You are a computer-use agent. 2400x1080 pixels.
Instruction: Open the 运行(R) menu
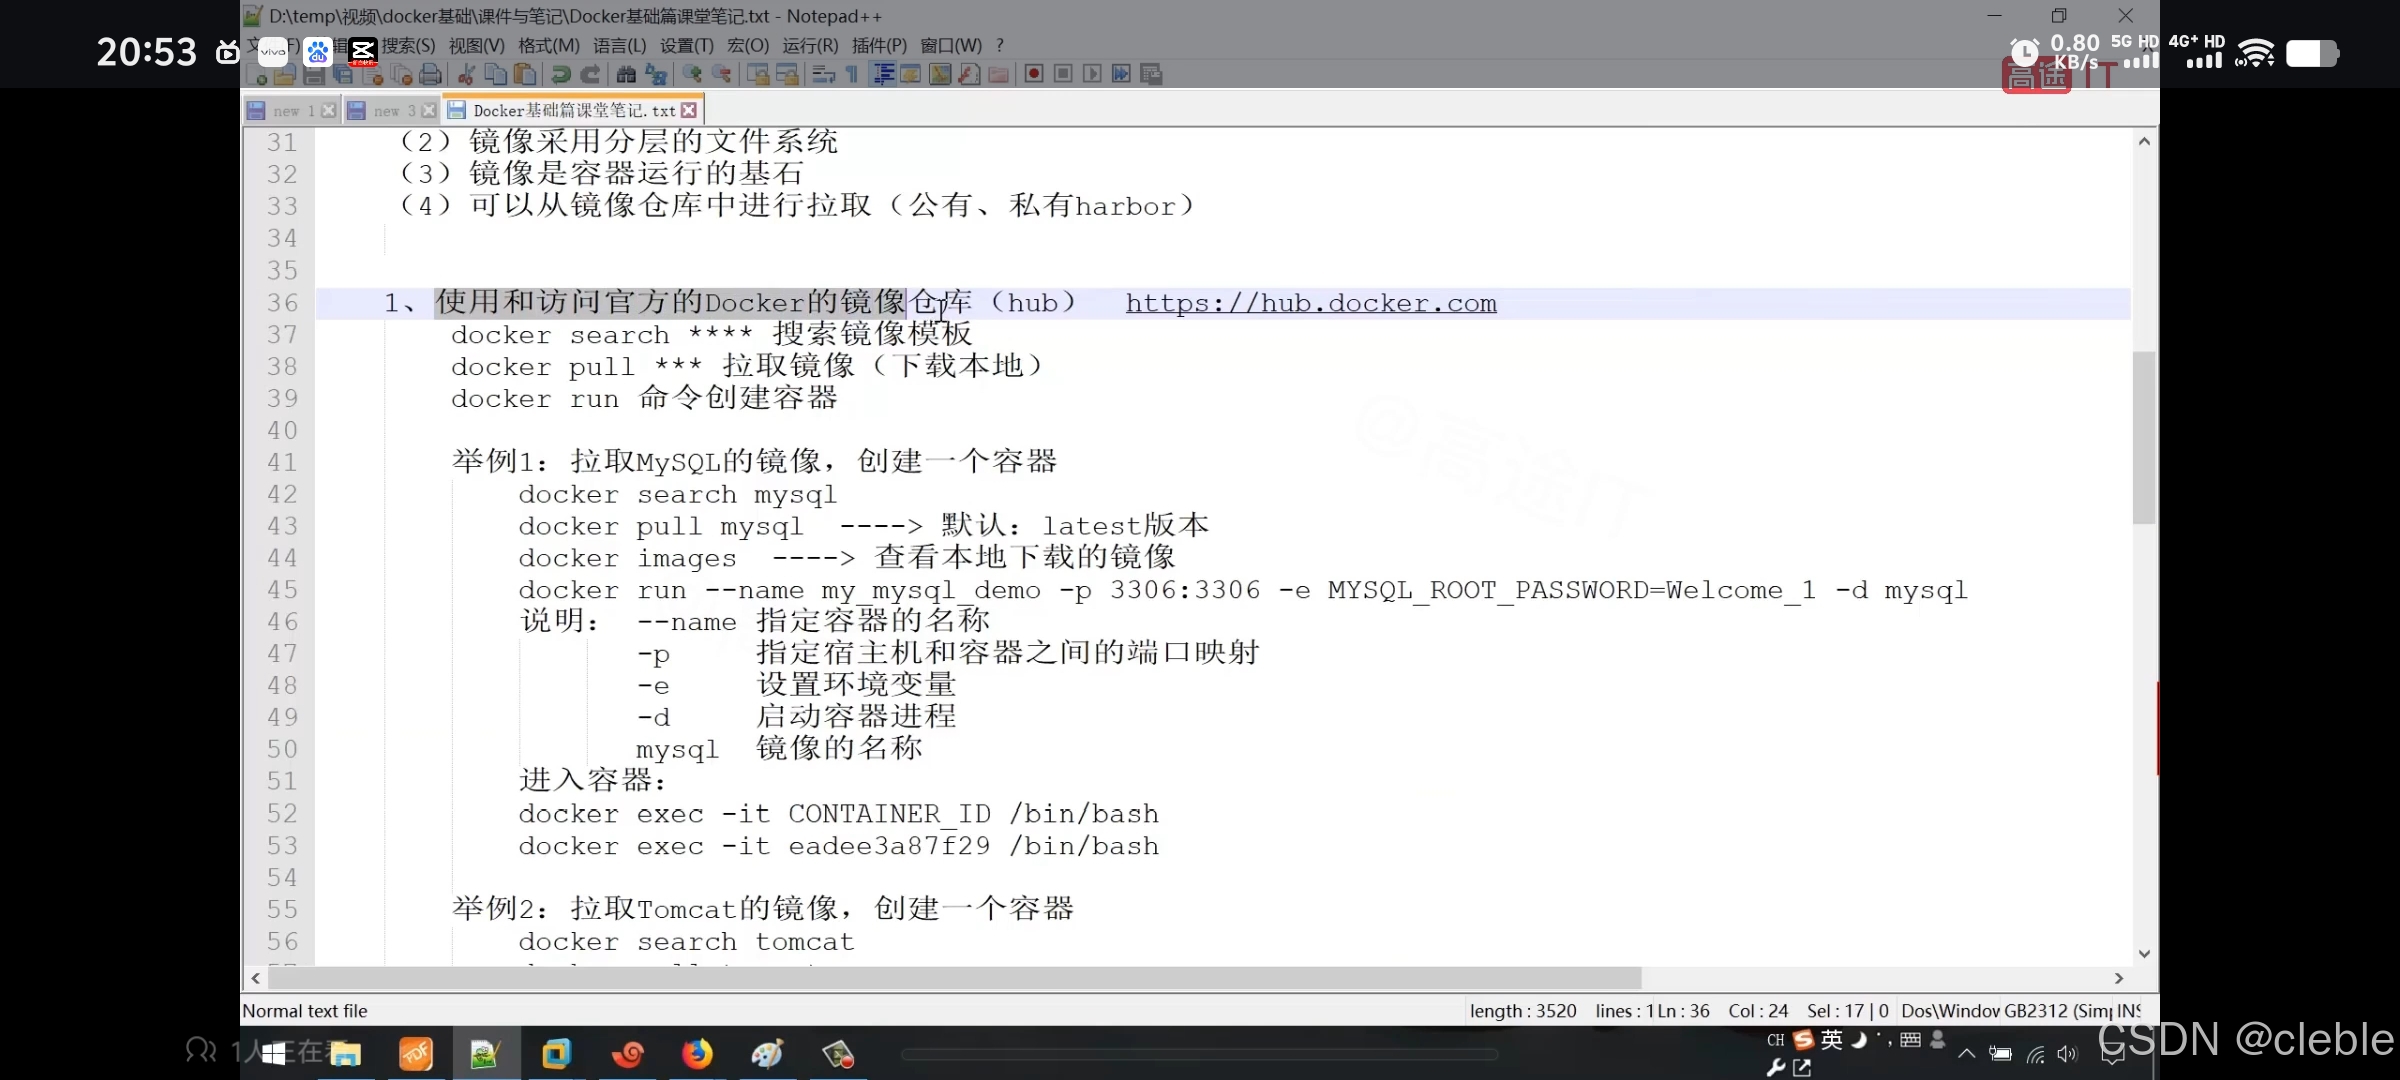[810, 46]
